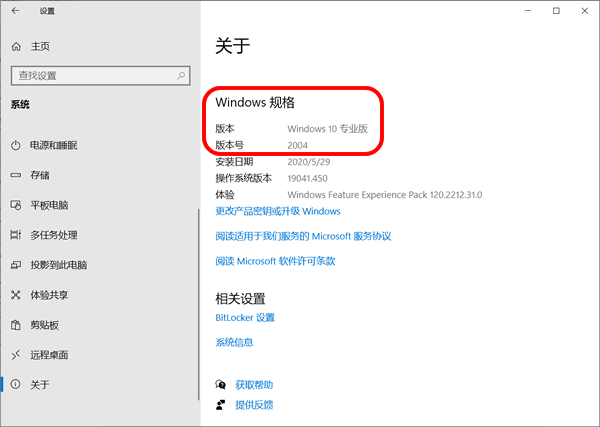Click the 操作系统版本 label
The width and height of the screenshot is (600, 427).
click(244, 178)
